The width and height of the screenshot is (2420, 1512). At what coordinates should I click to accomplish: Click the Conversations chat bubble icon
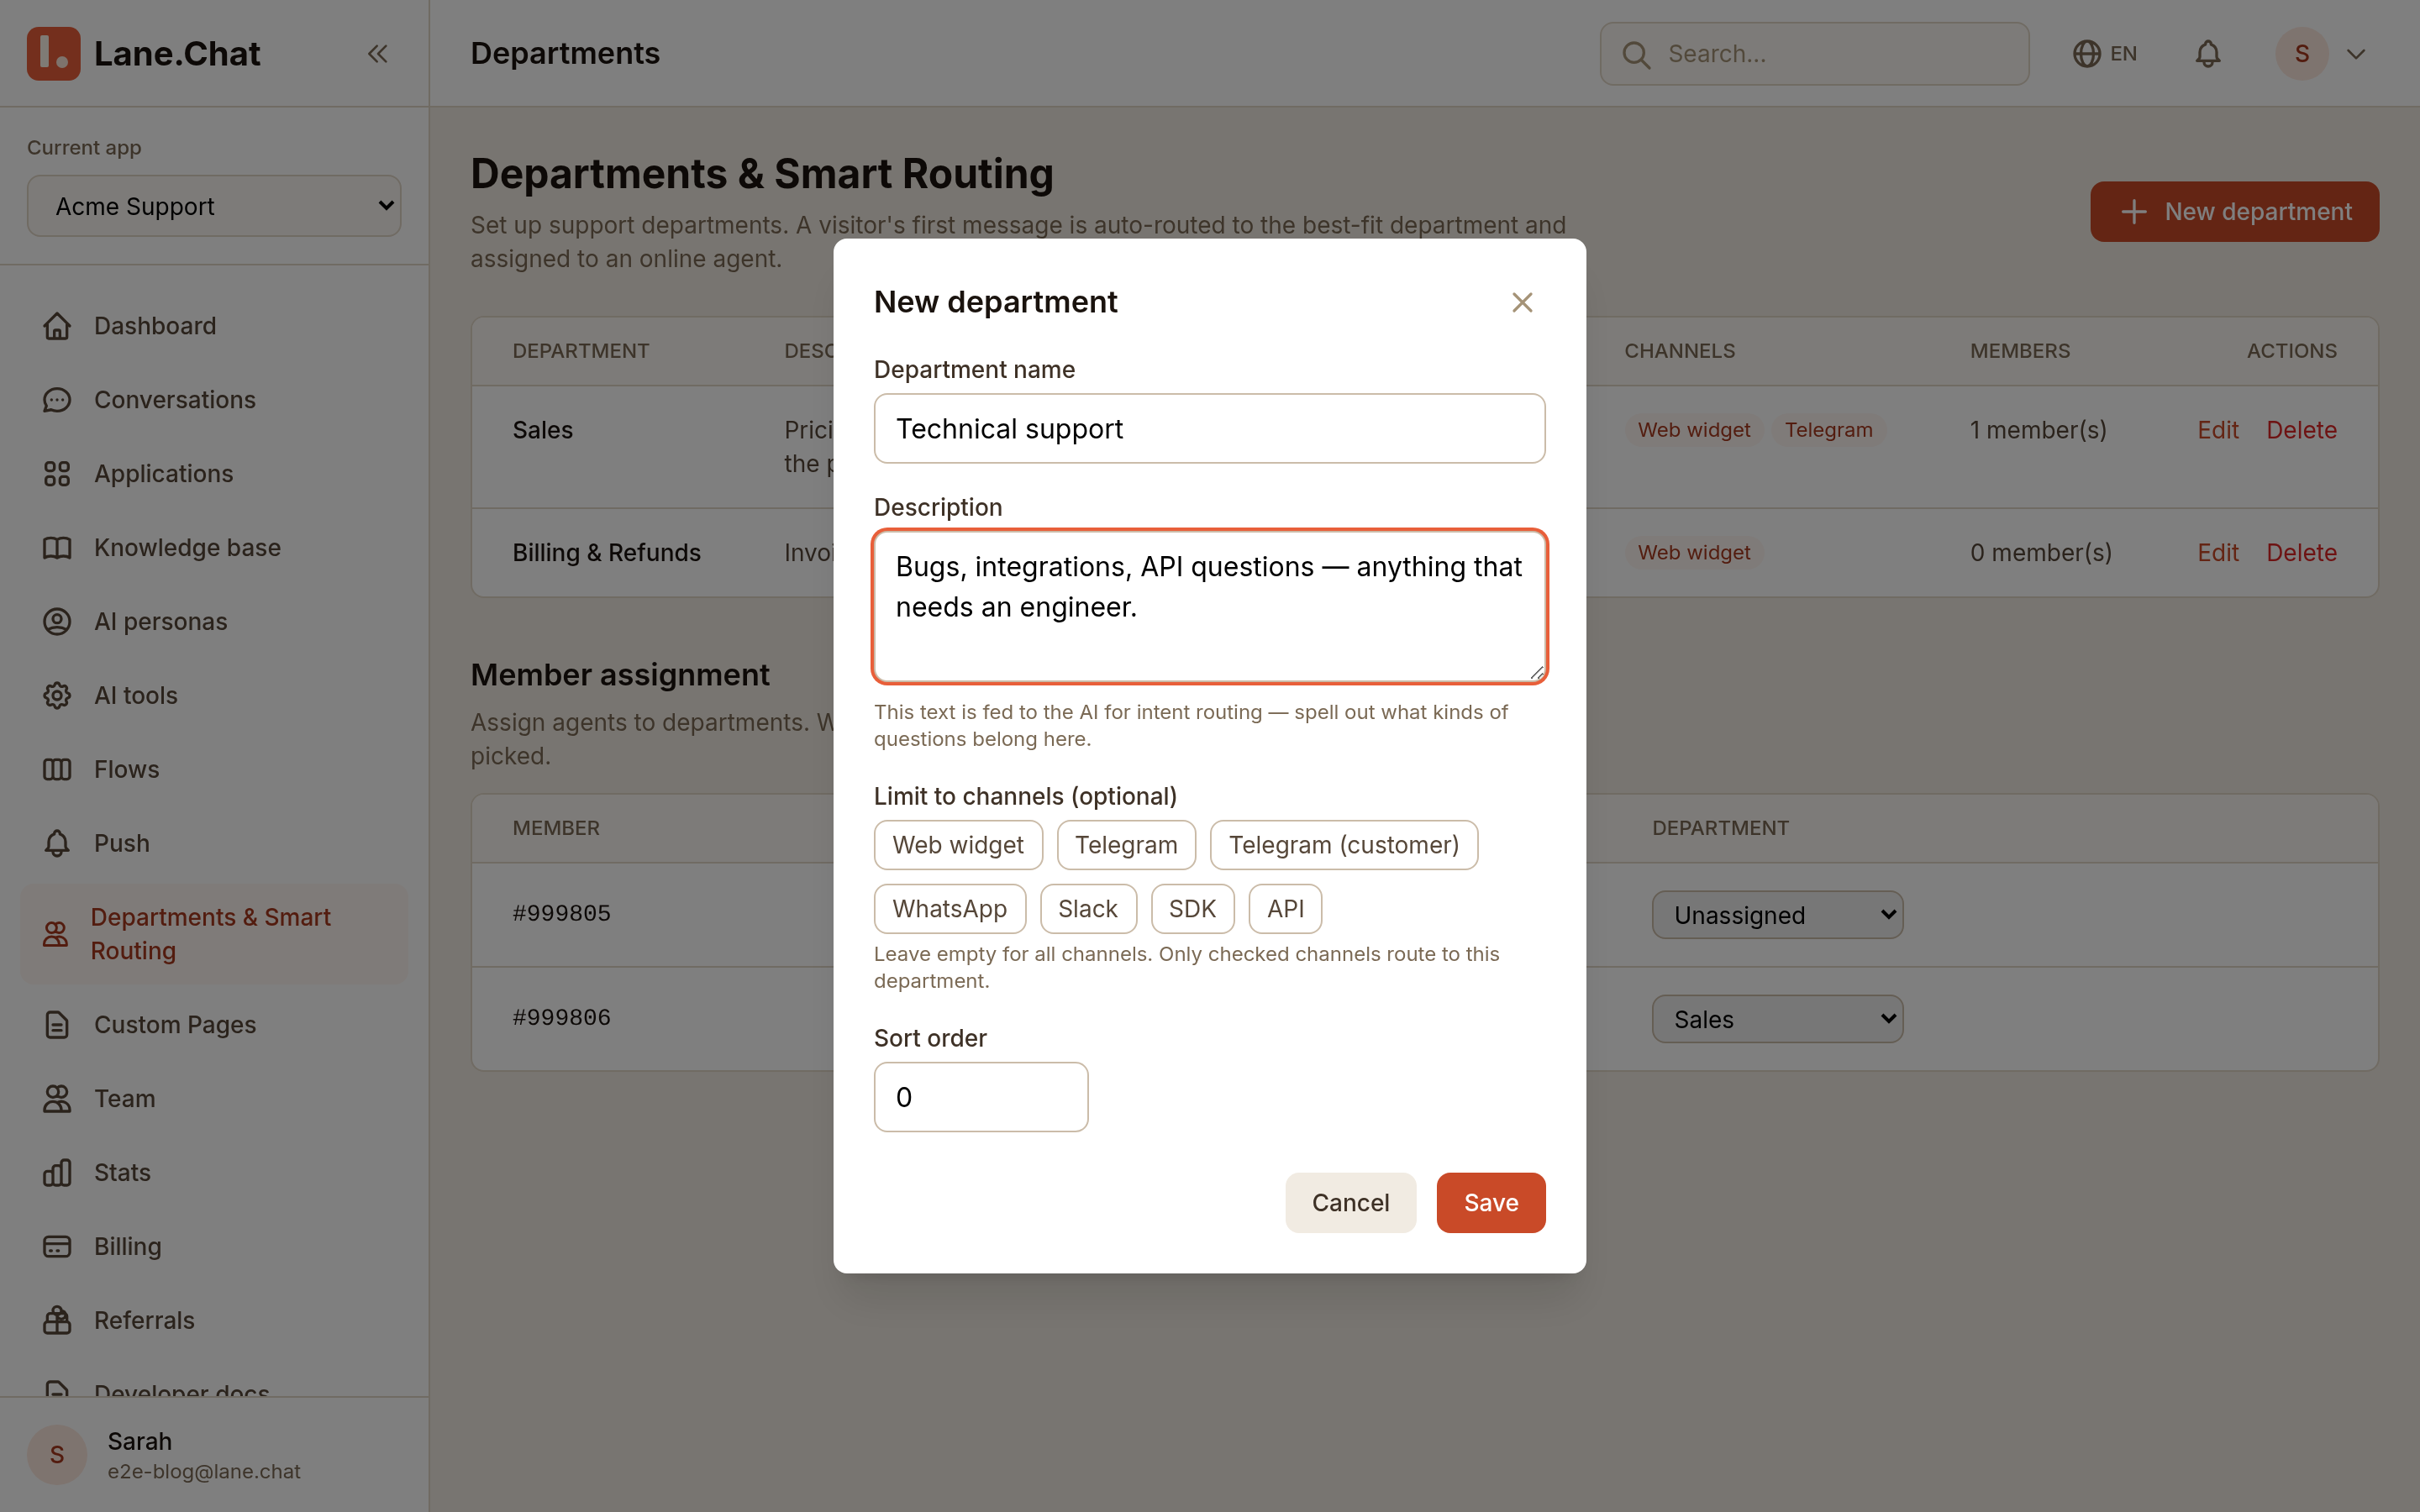pos(57,400)
